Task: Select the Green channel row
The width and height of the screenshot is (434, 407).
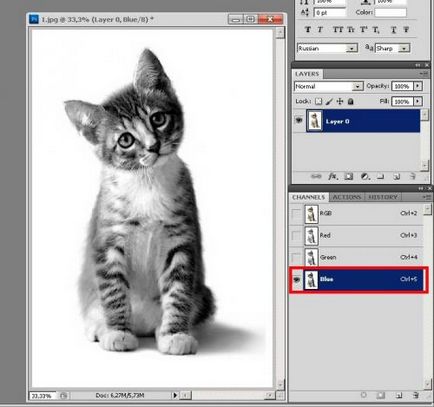Action: click(357, 257)
